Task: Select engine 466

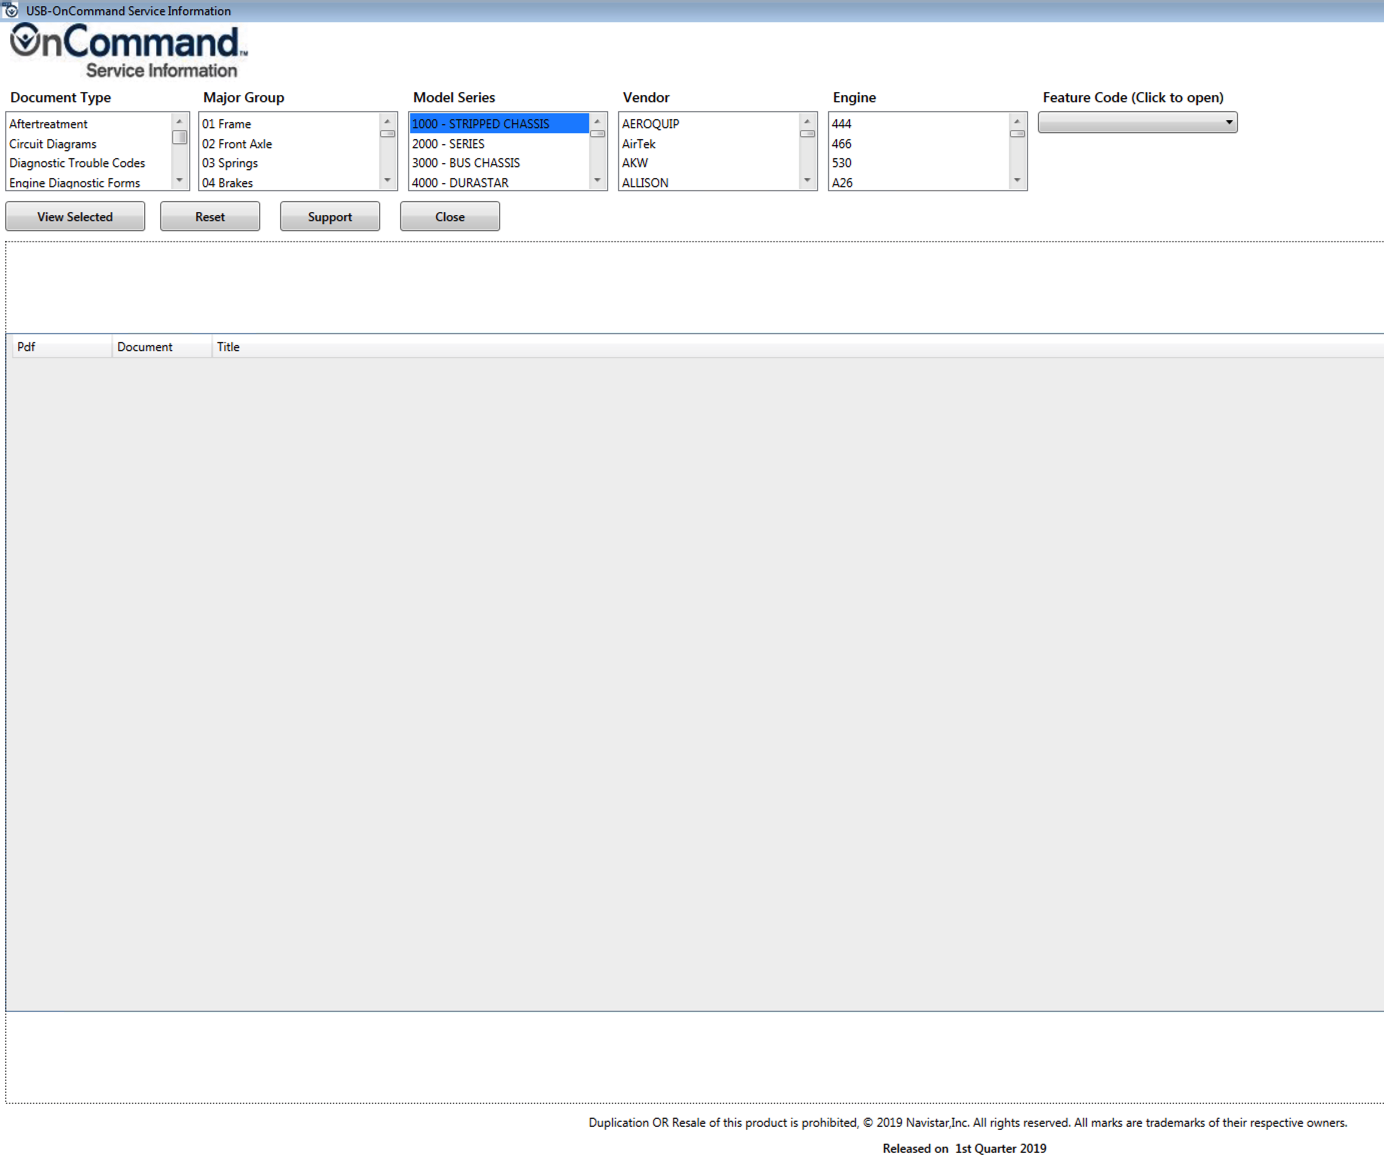Action: [x=919, y=144]
